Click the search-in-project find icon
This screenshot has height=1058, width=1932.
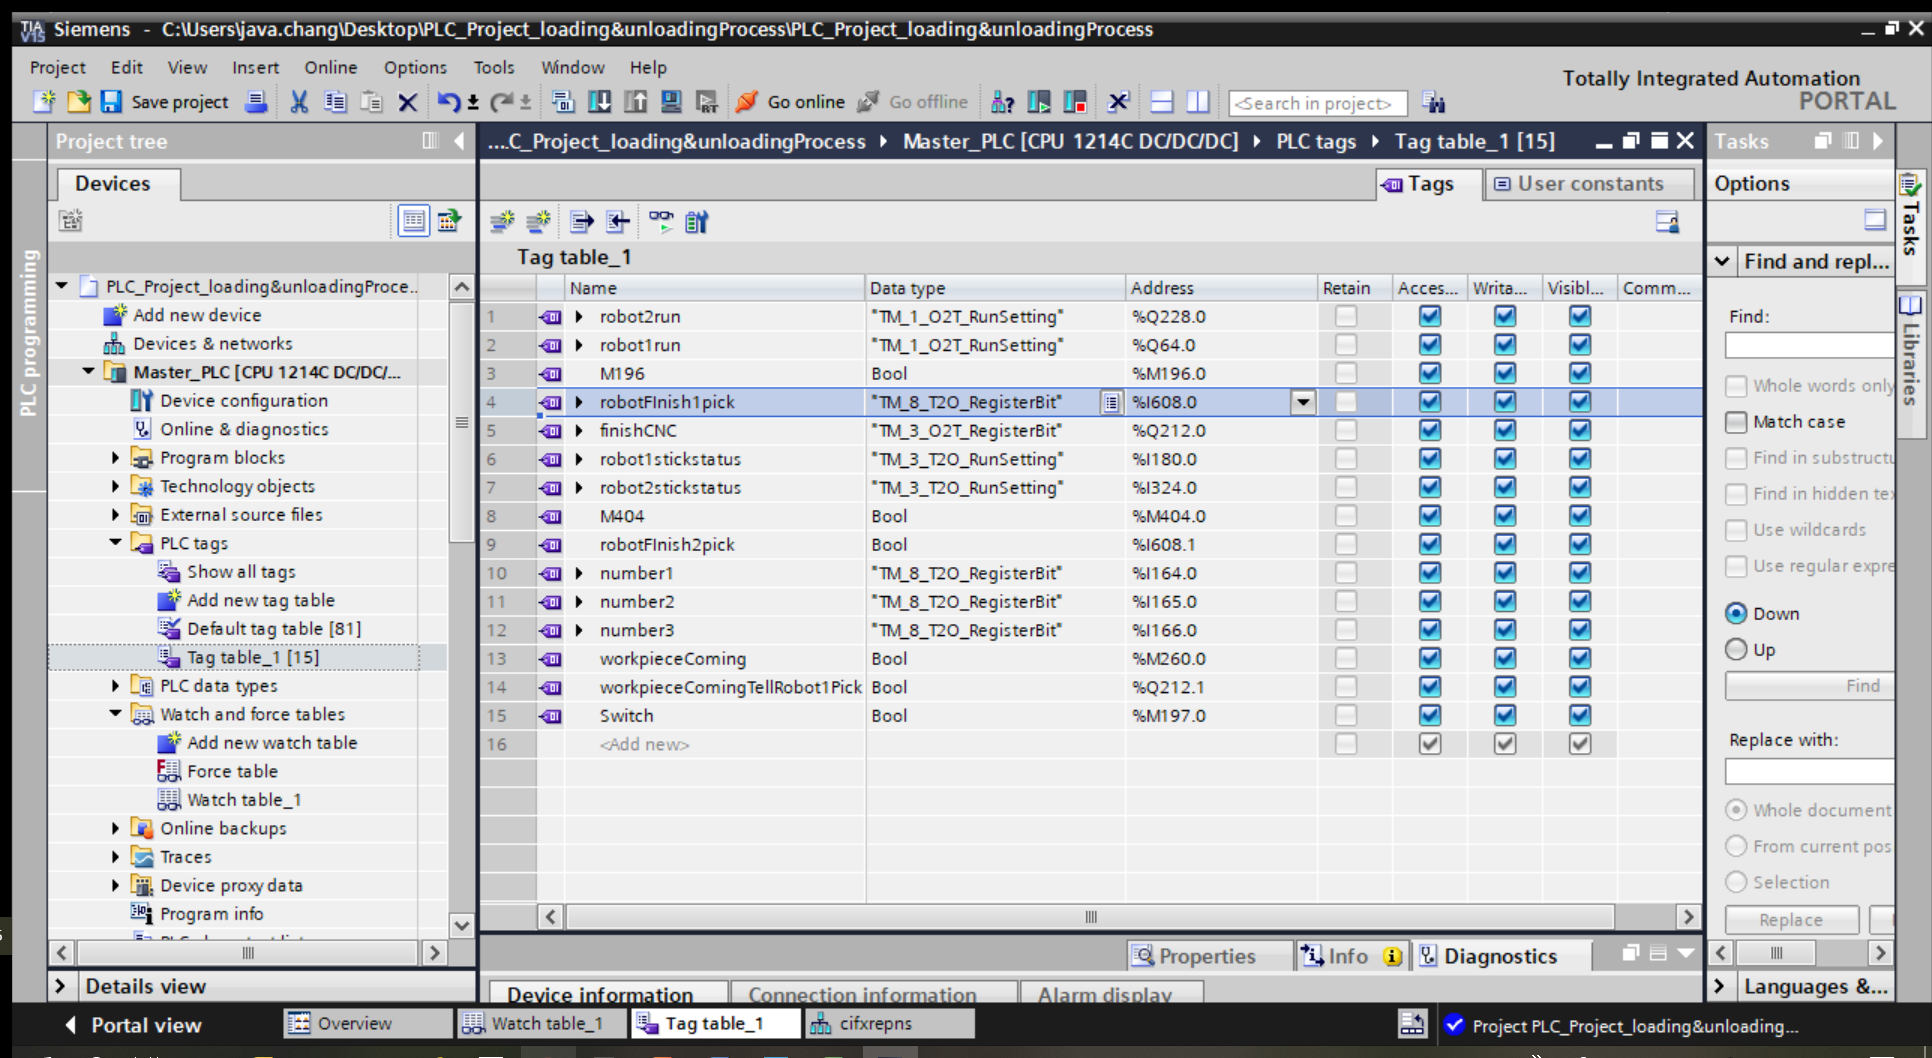click(1433, 103)
